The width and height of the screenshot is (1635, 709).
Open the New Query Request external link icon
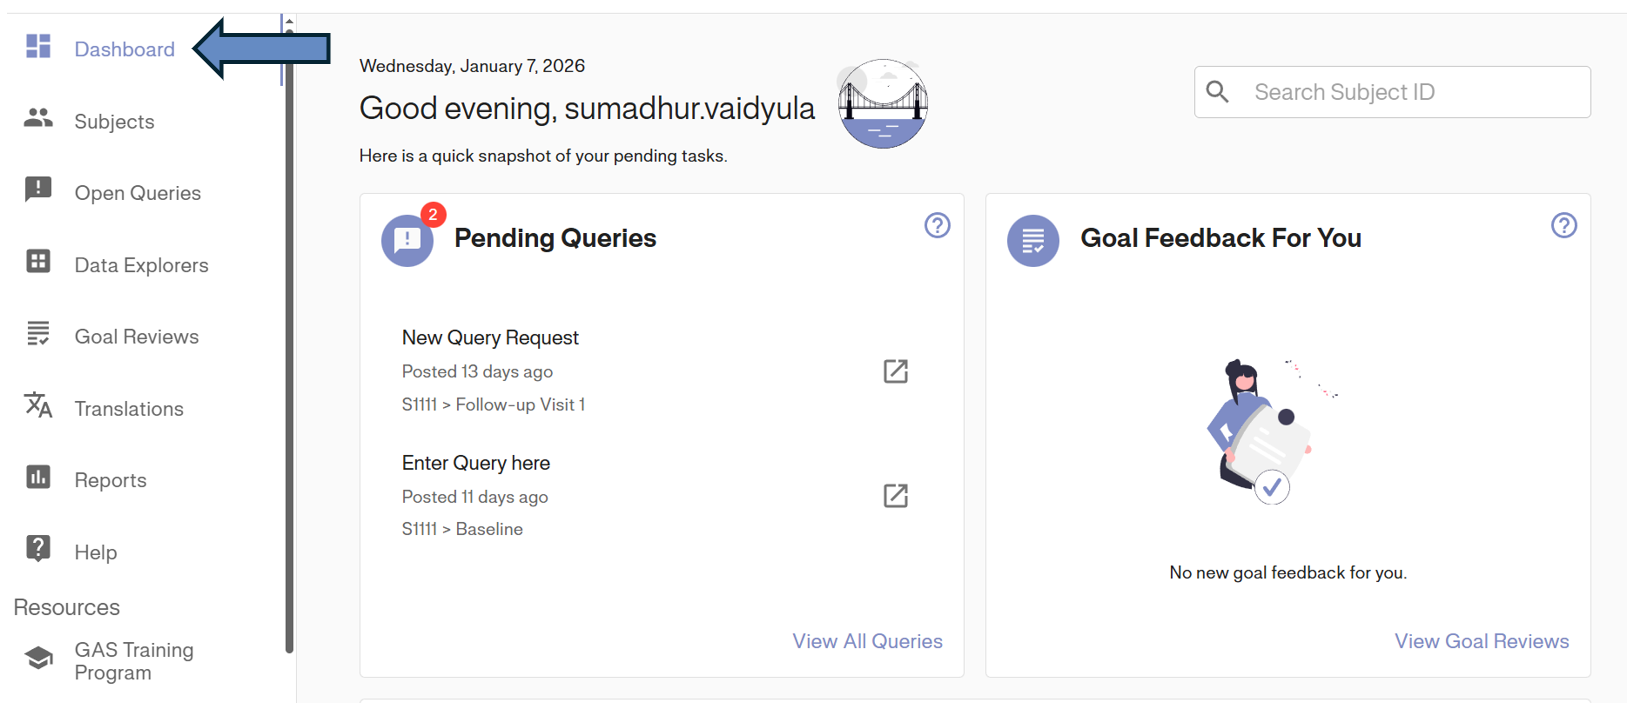point(895,372)
